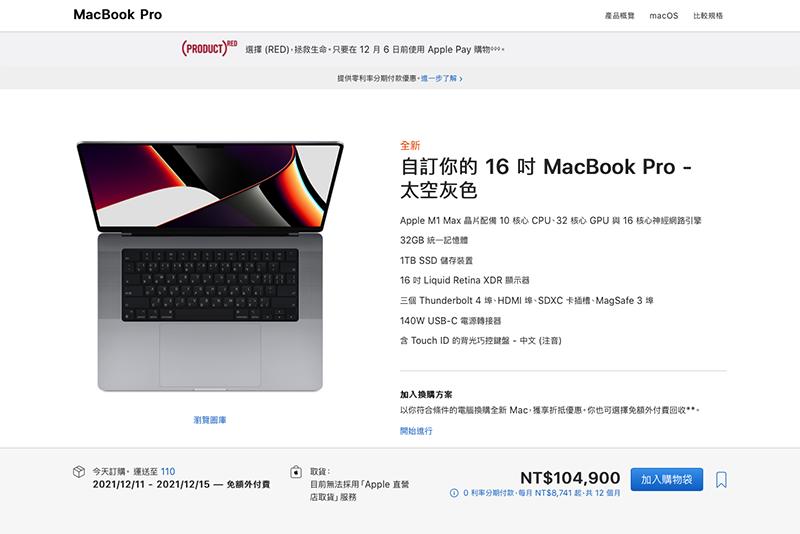
Task: Open the 瀏覽圖庫 gallery link
Action: 210,420
